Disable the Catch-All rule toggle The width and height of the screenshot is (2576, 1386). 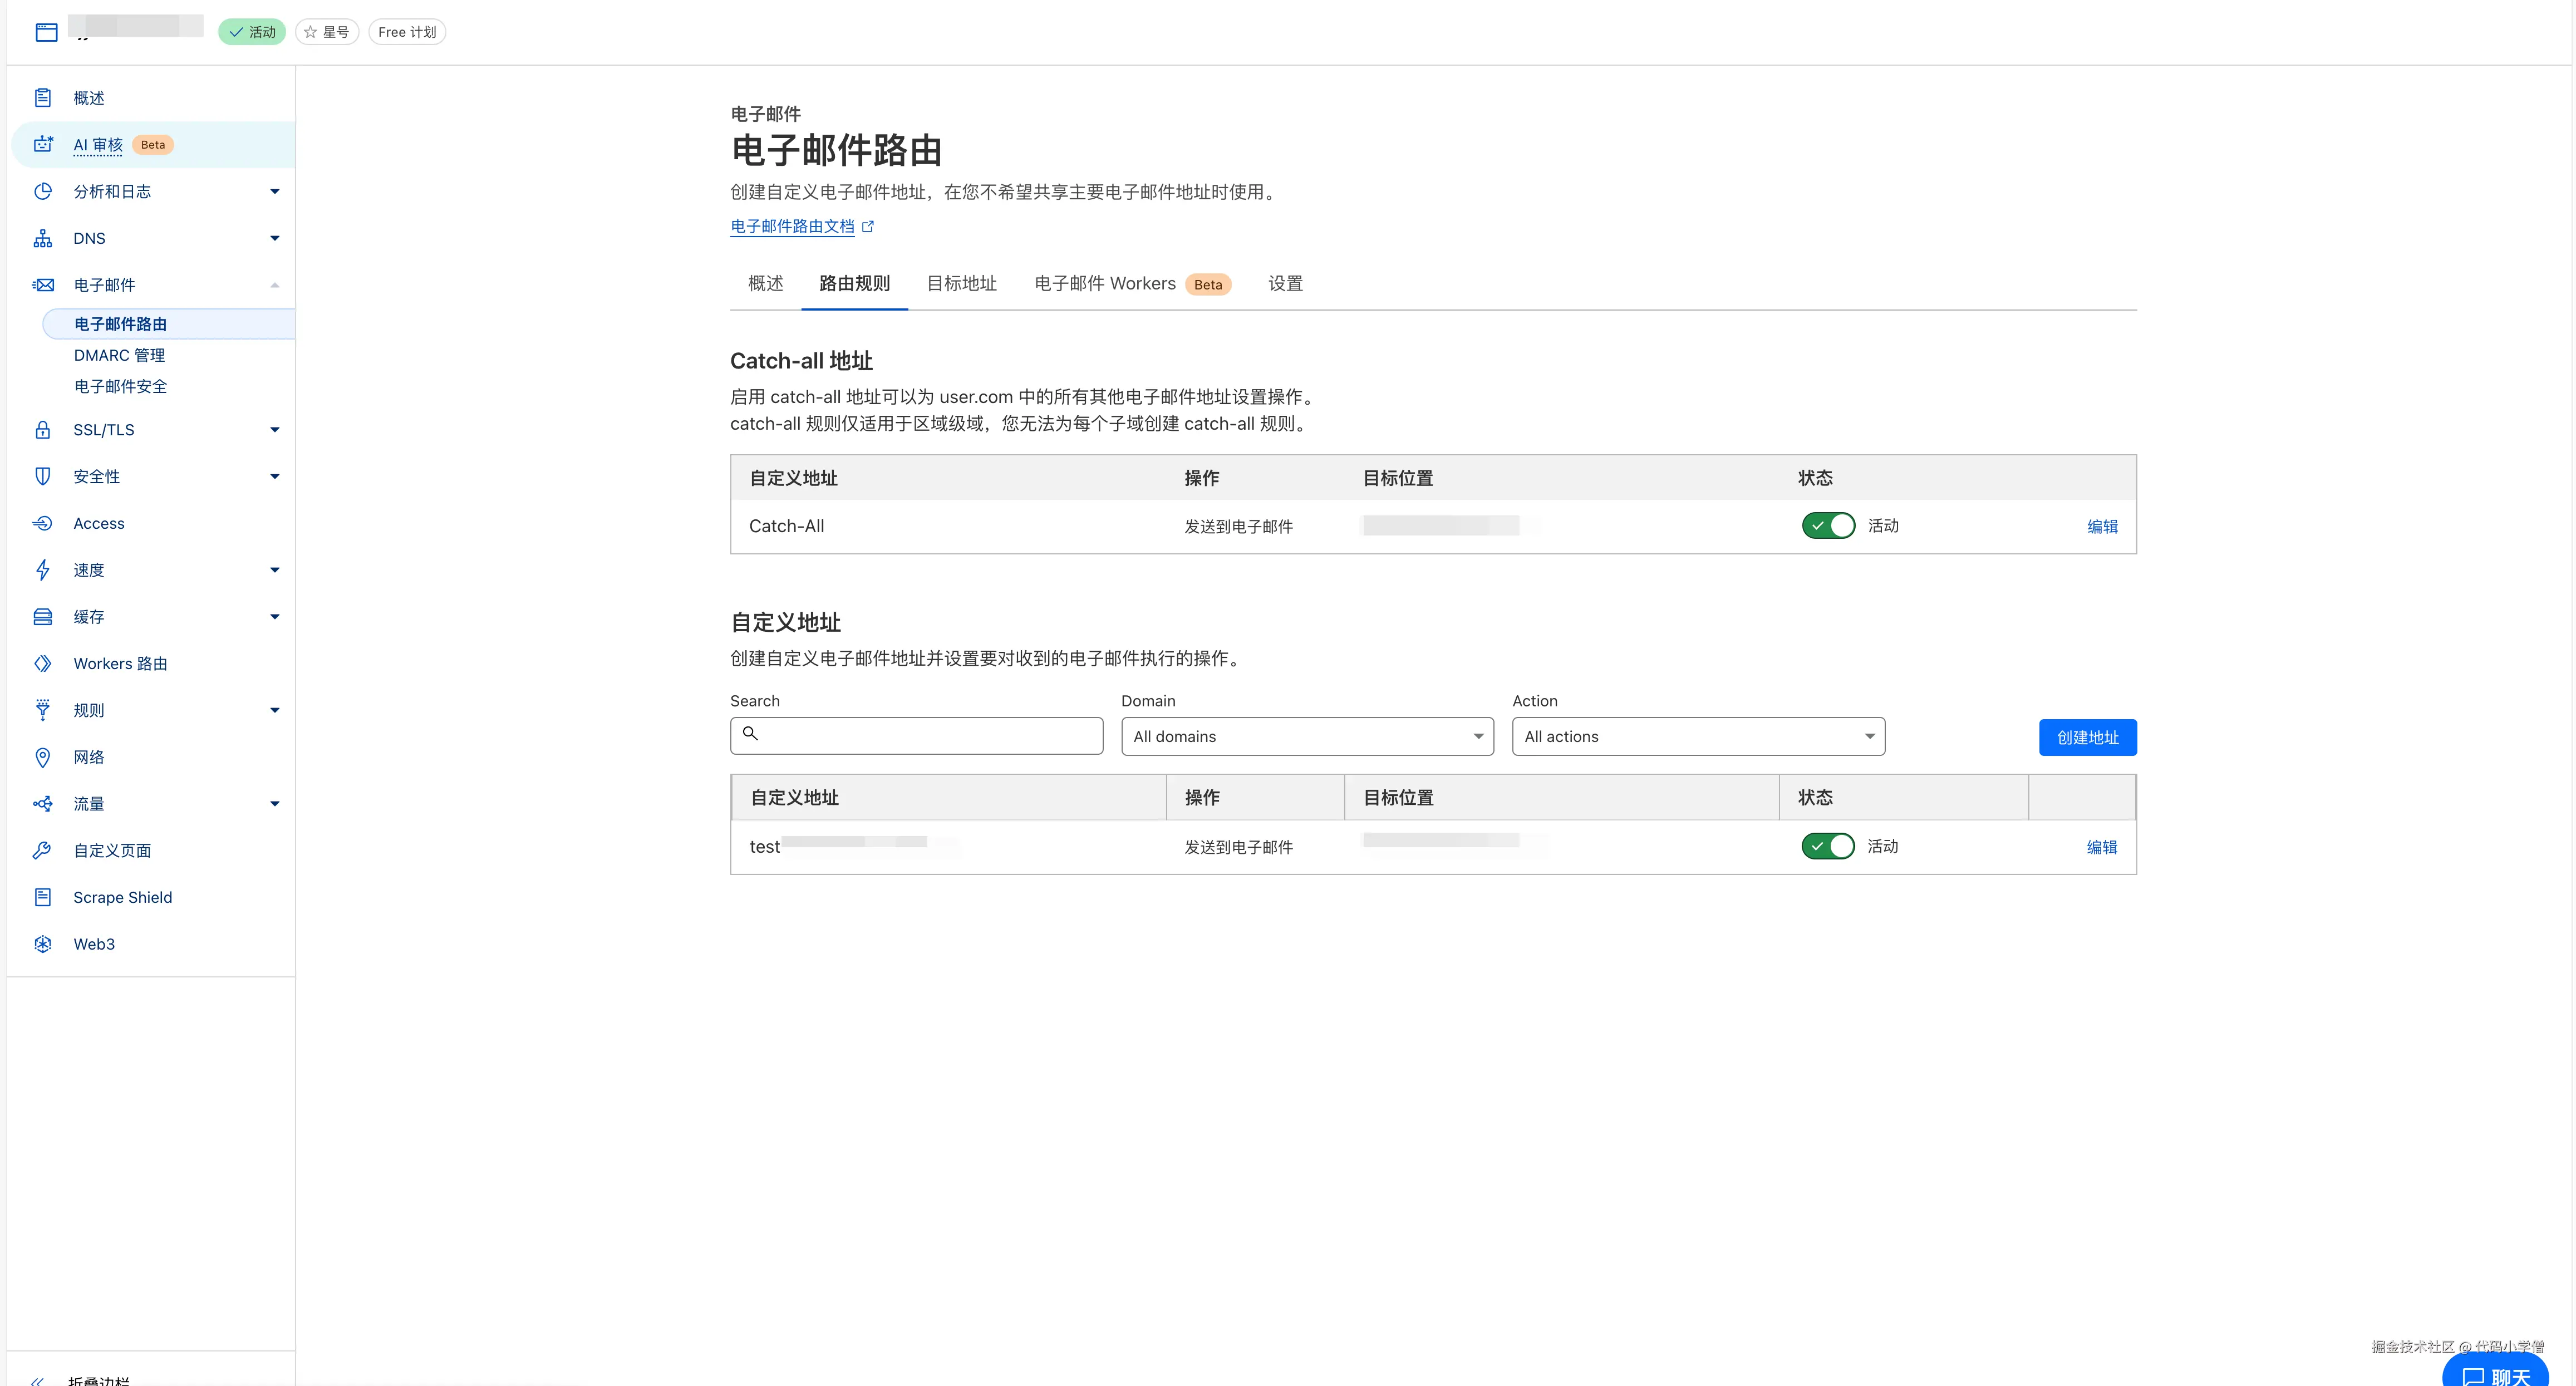pos(1828,526)
